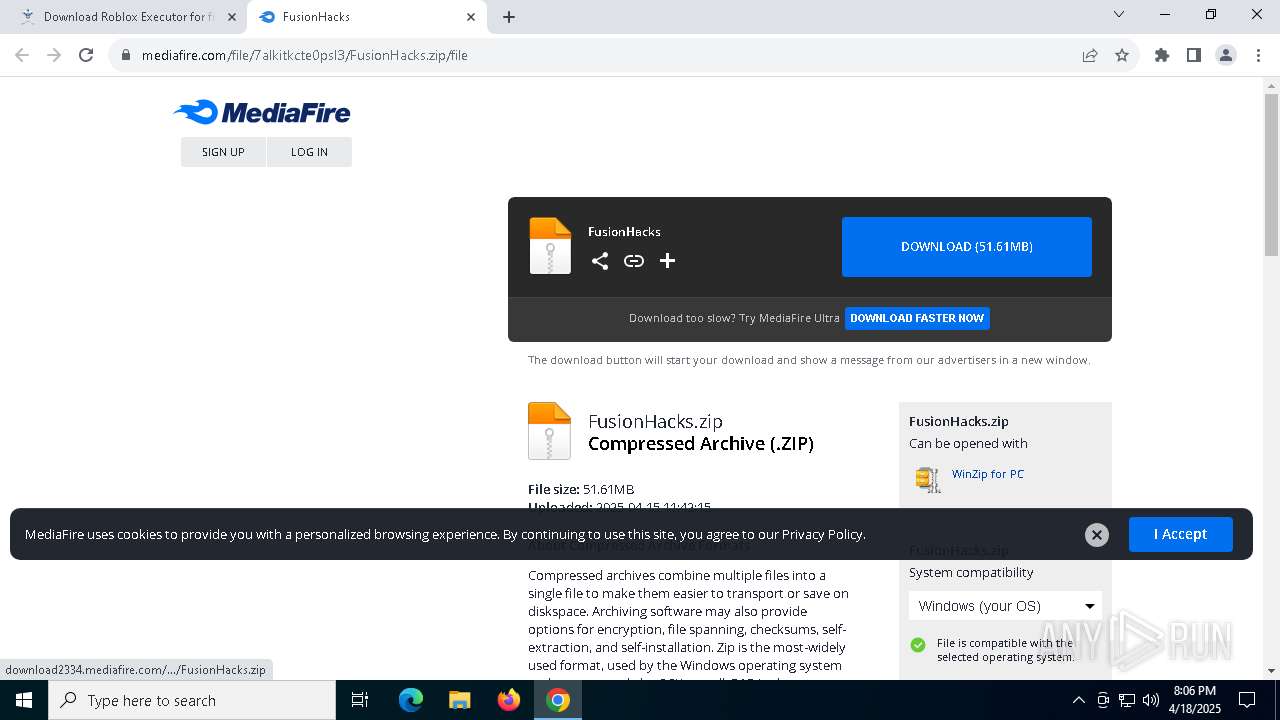Bookmark this tab with the star icon
Image resolution: width=1280 pixels, height=720 pixels.
coord(1122,55)
